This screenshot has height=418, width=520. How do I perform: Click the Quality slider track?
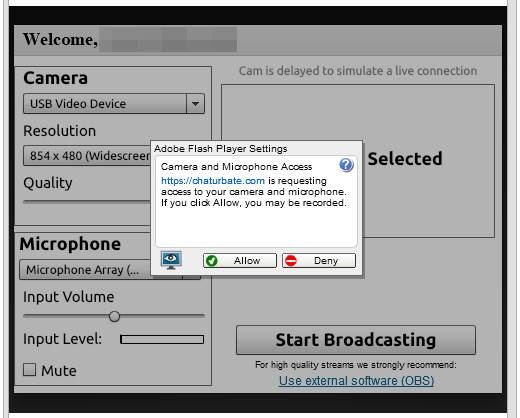87,201
